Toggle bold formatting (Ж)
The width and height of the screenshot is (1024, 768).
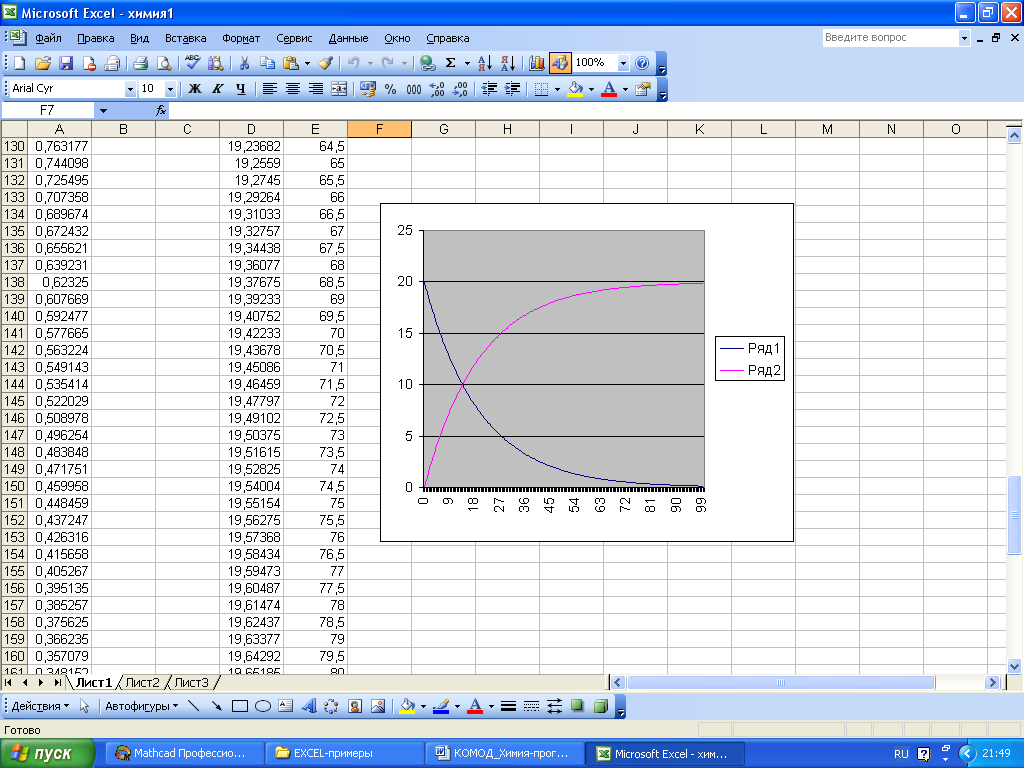coord(195,89)
